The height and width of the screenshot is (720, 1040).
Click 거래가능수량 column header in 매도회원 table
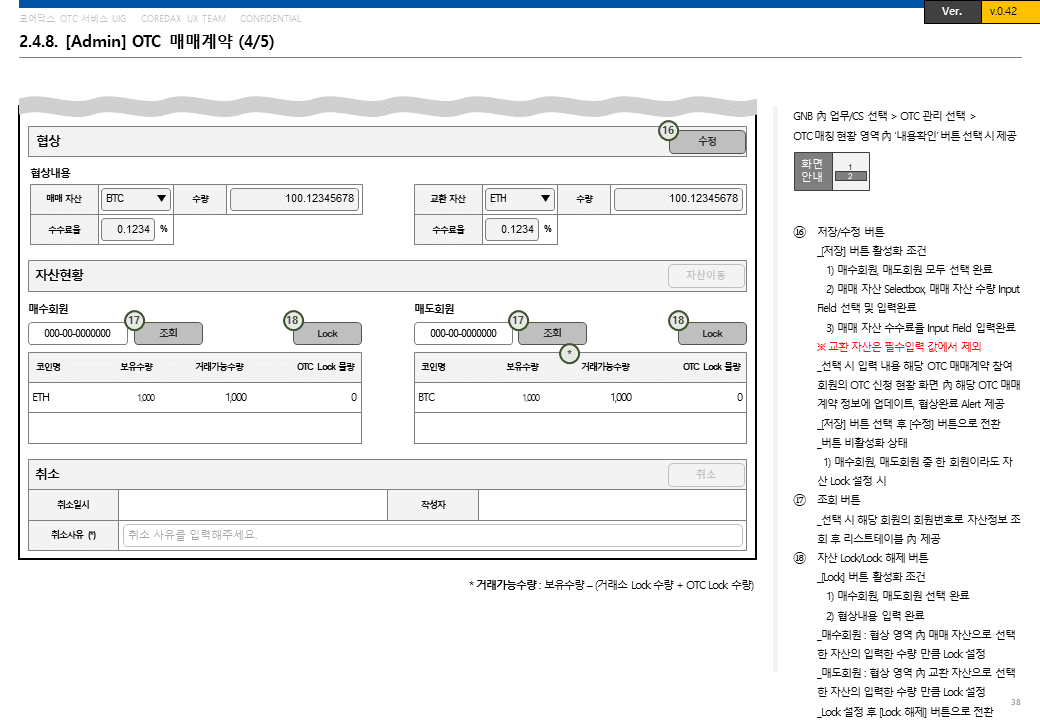(x=606, y=367)
